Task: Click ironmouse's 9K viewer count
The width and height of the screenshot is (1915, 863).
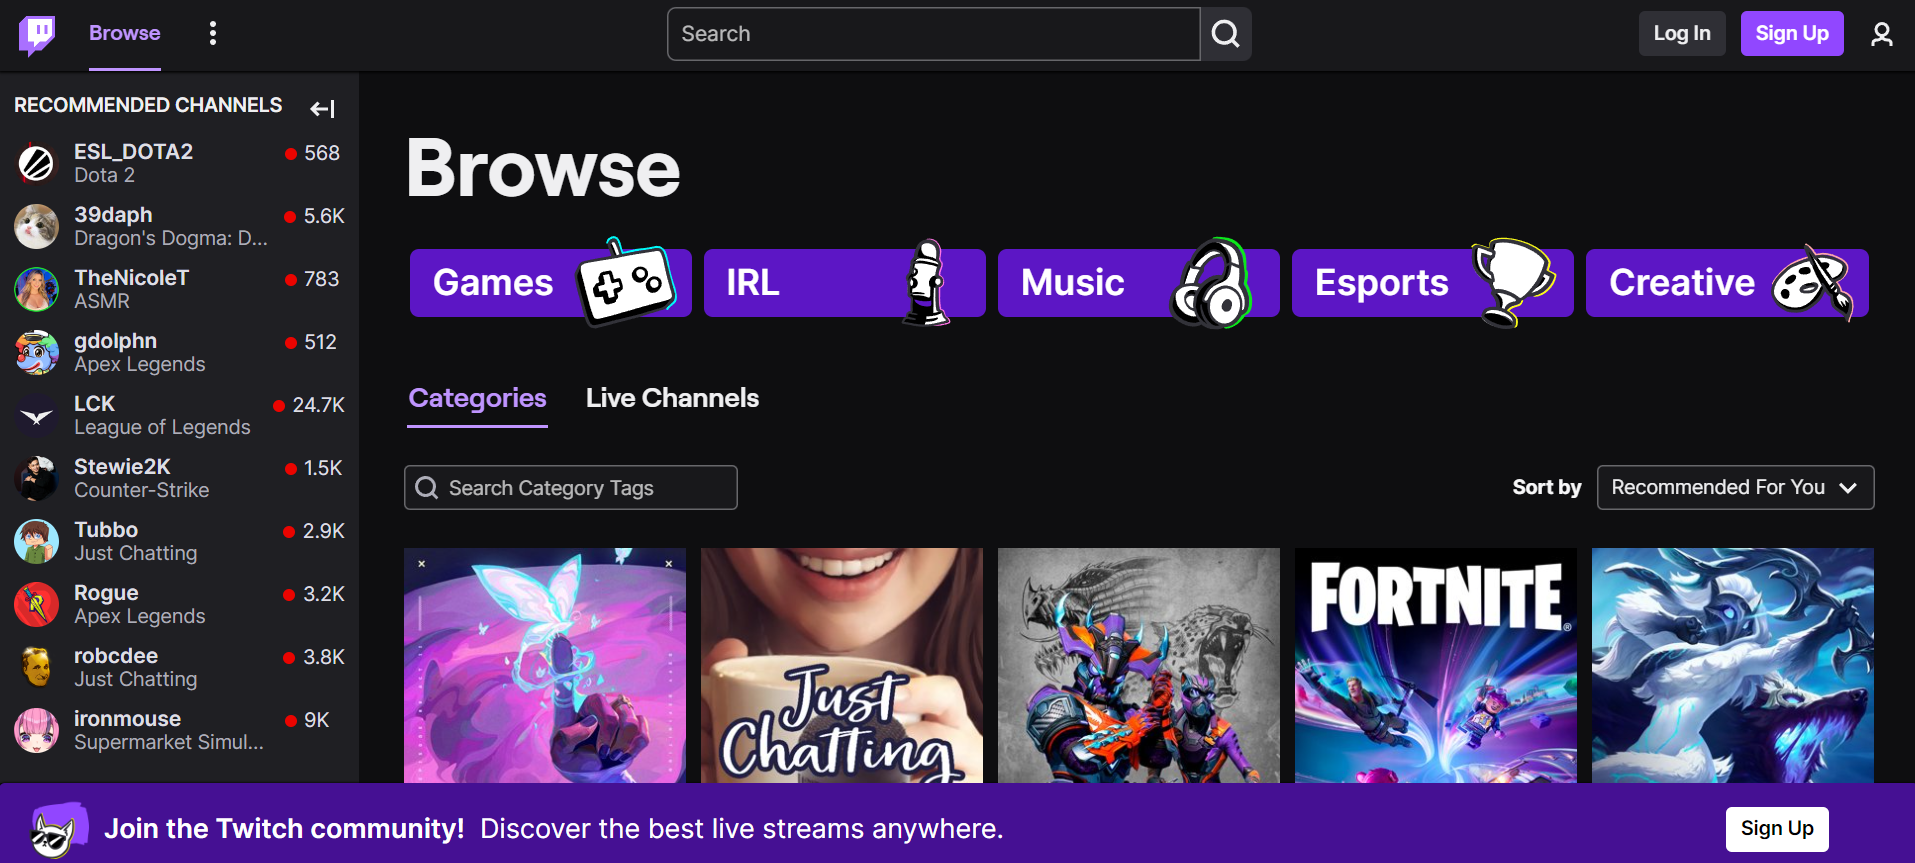Action: (x=316, y=720)
